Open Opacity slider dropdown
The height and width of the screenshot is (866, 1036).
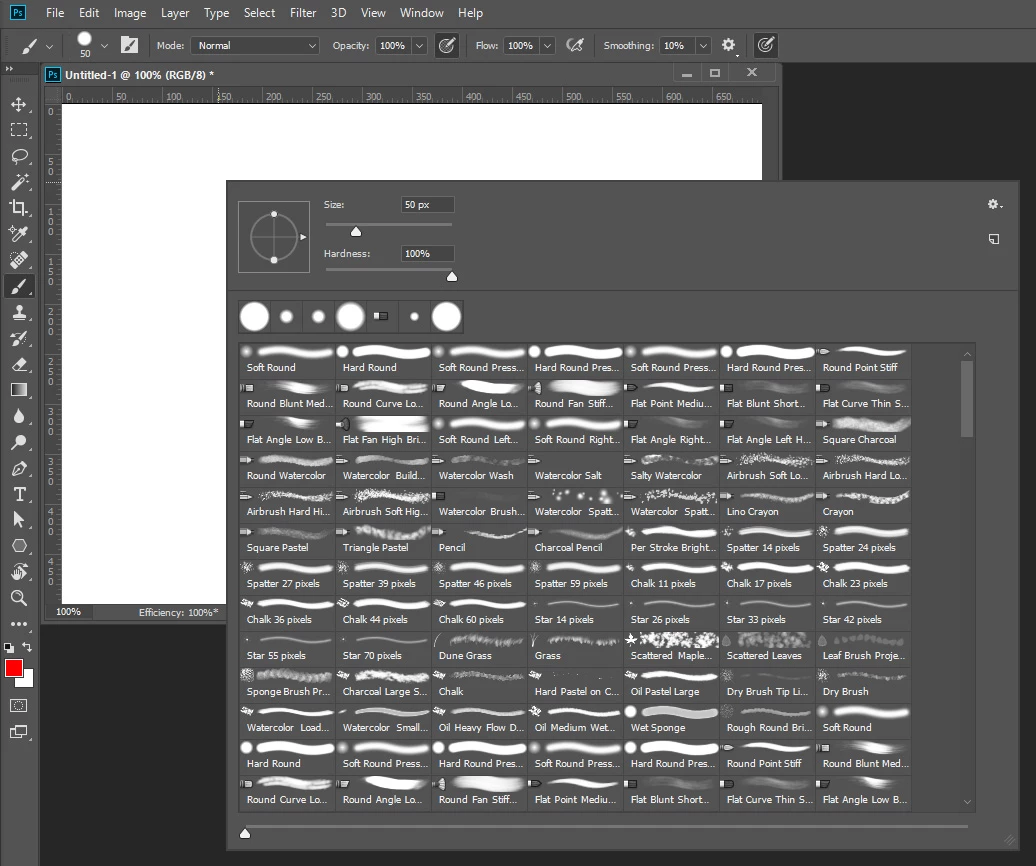(419, 46)
